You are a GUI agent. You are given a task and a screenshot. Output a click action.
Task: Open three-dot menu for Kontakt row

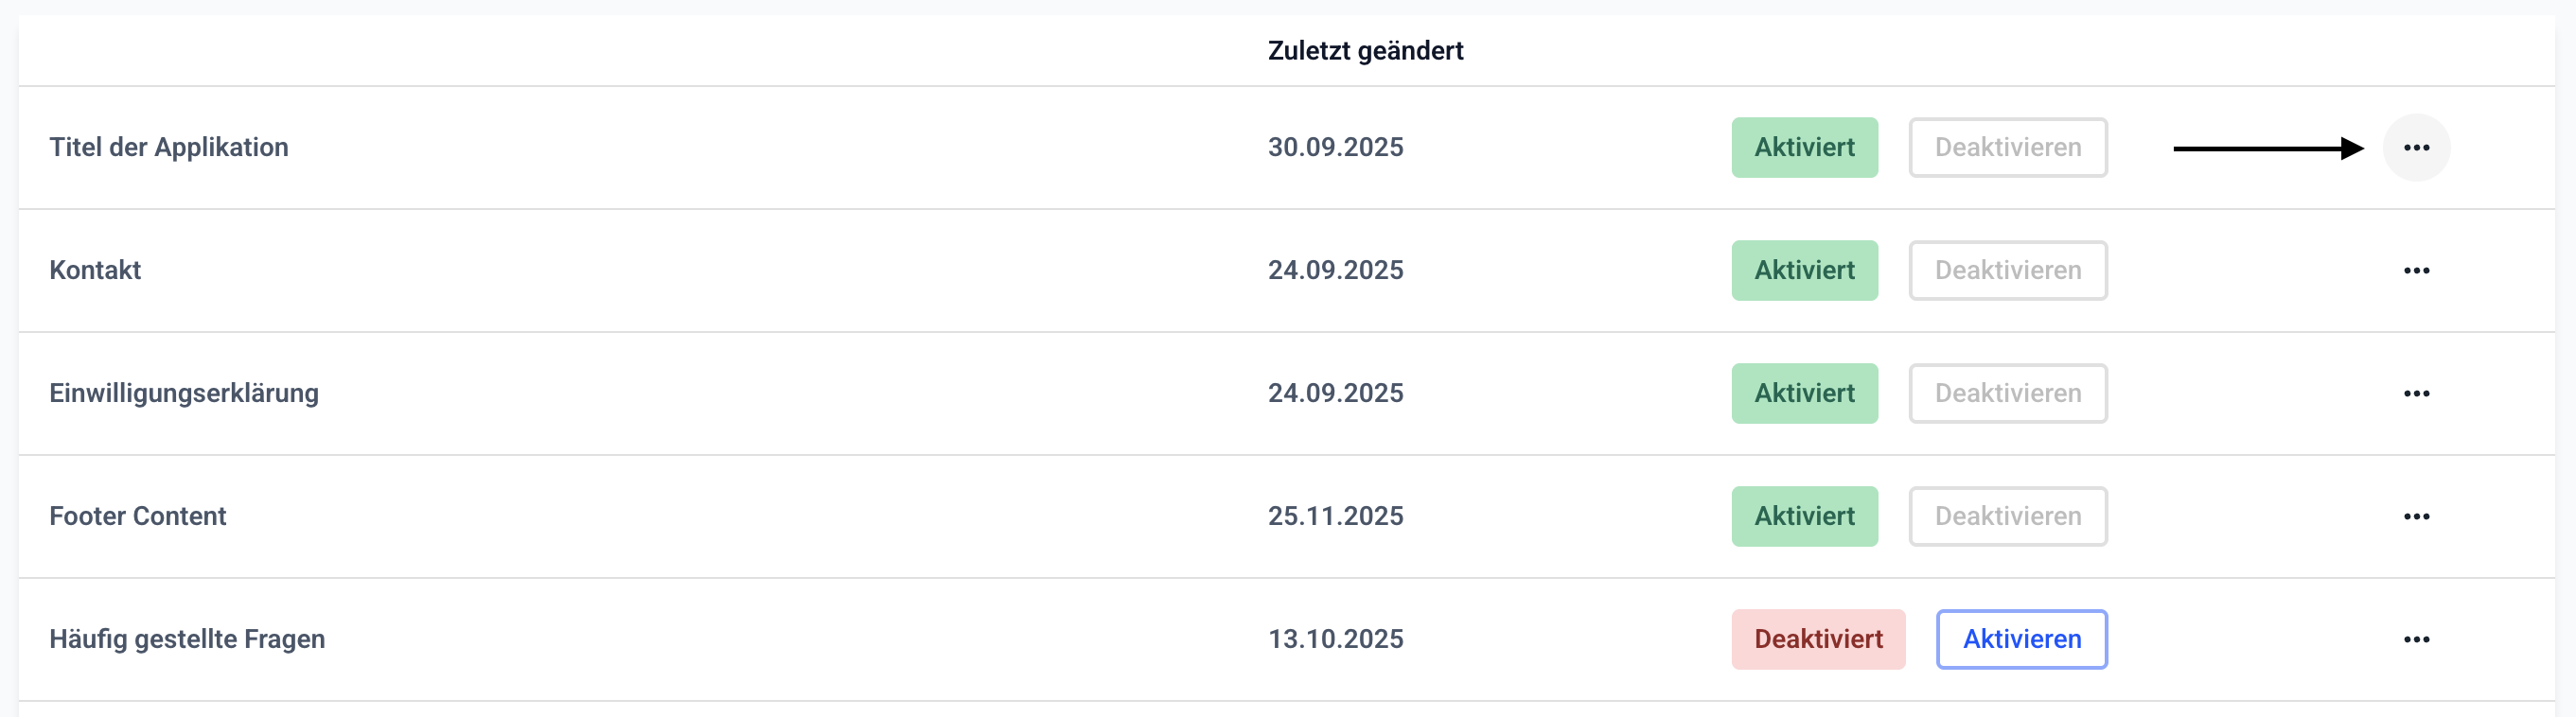coord(2415,271)
